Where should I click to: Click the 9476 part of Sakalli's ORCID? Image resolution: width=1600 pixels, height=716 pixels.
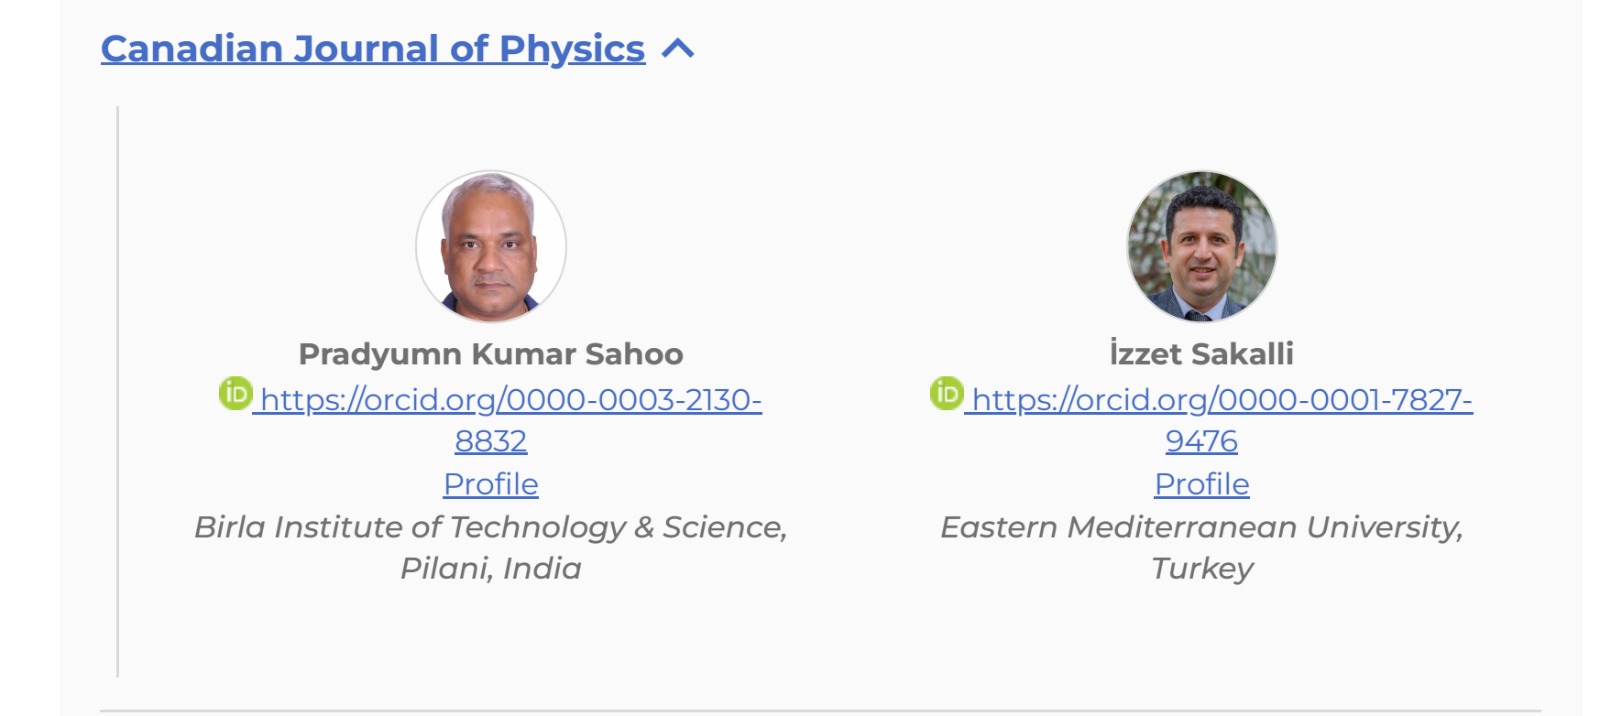pyautogui.click(x=1201, y=441)
